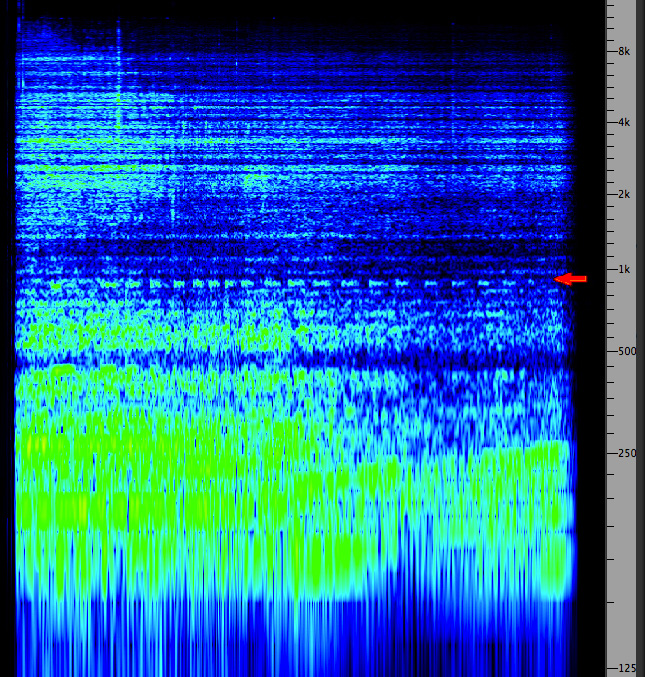This screenshot has width=645, height=677.
Task: Click the 8k label on frequency ruler
Action: (623, 50)
